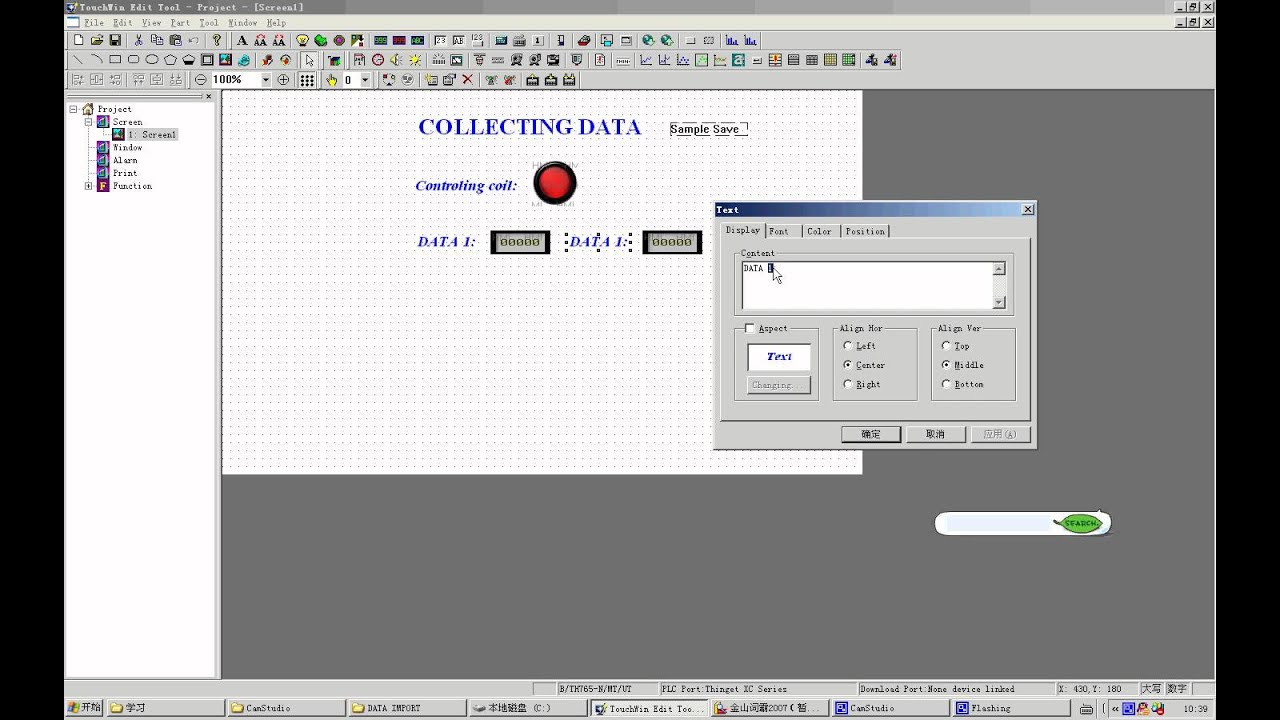
Task: Save project using floppy disk icon
Action: click(x=115, y=40)
